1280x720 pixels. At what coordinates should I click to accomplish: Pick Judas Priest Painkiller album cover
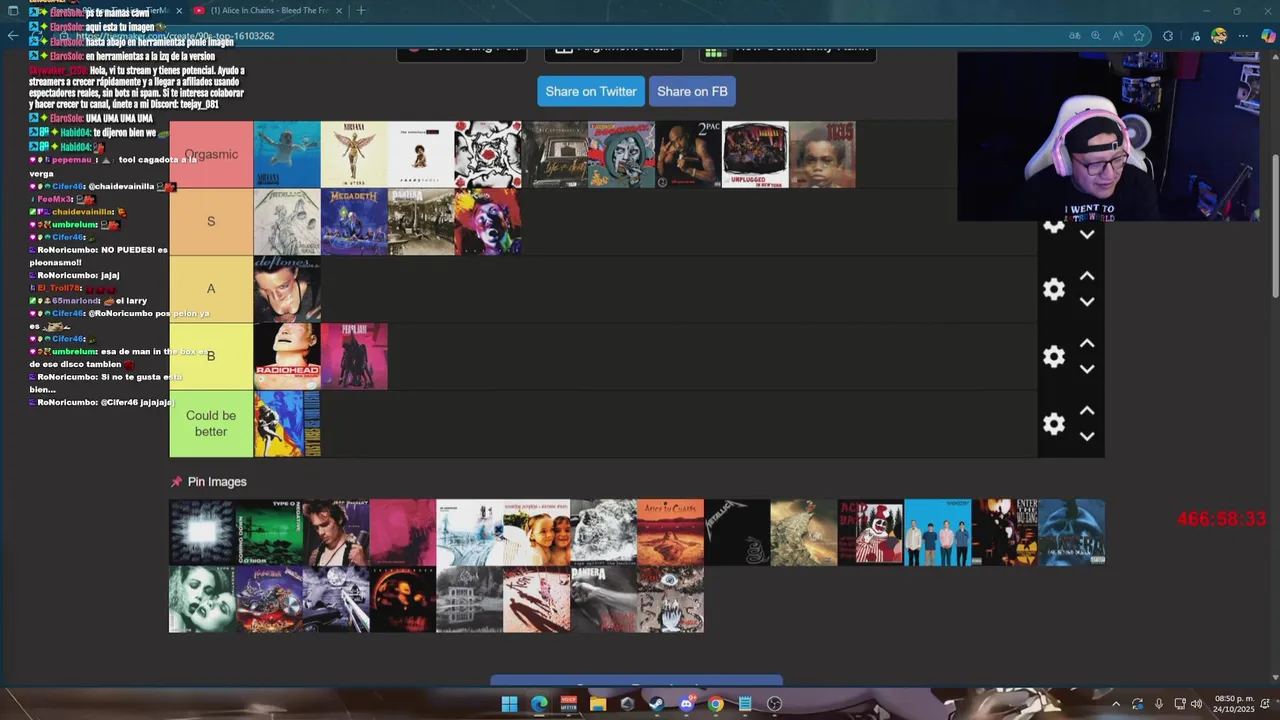pyautogui.click(x=269, y=600)
